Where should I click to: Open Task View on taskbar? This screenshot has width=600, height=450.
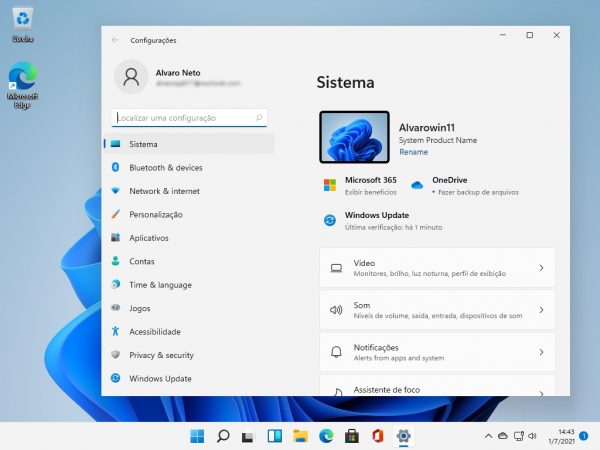249,436
